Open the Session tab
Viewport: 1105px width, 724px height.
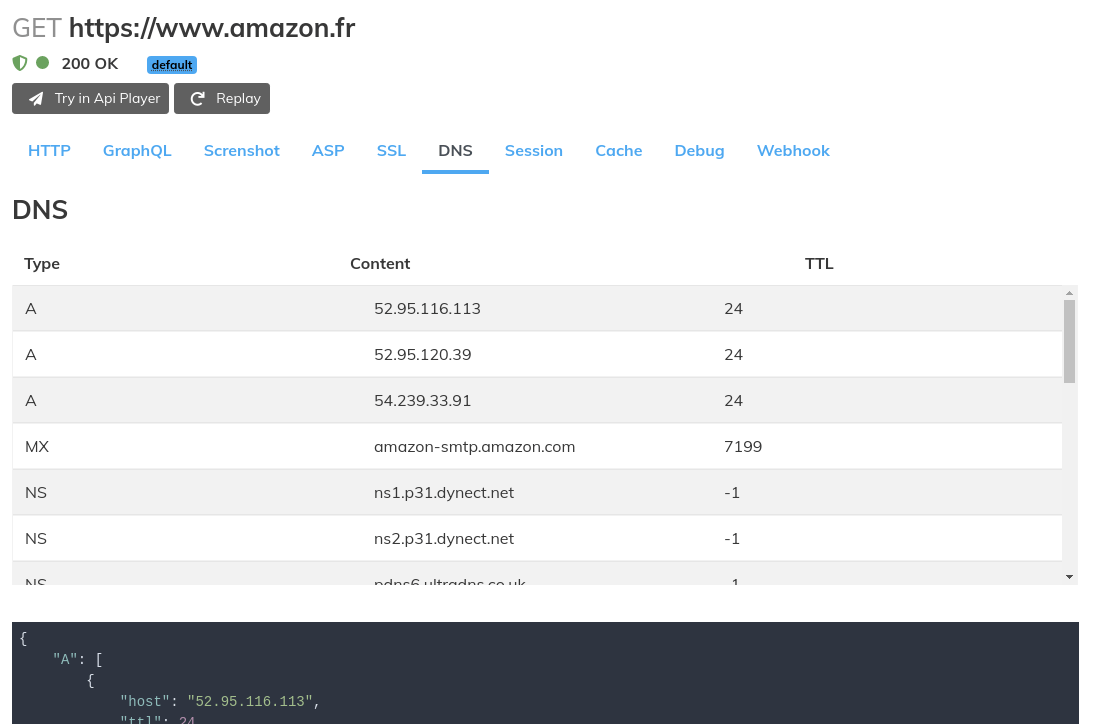[x=533, y=151]
